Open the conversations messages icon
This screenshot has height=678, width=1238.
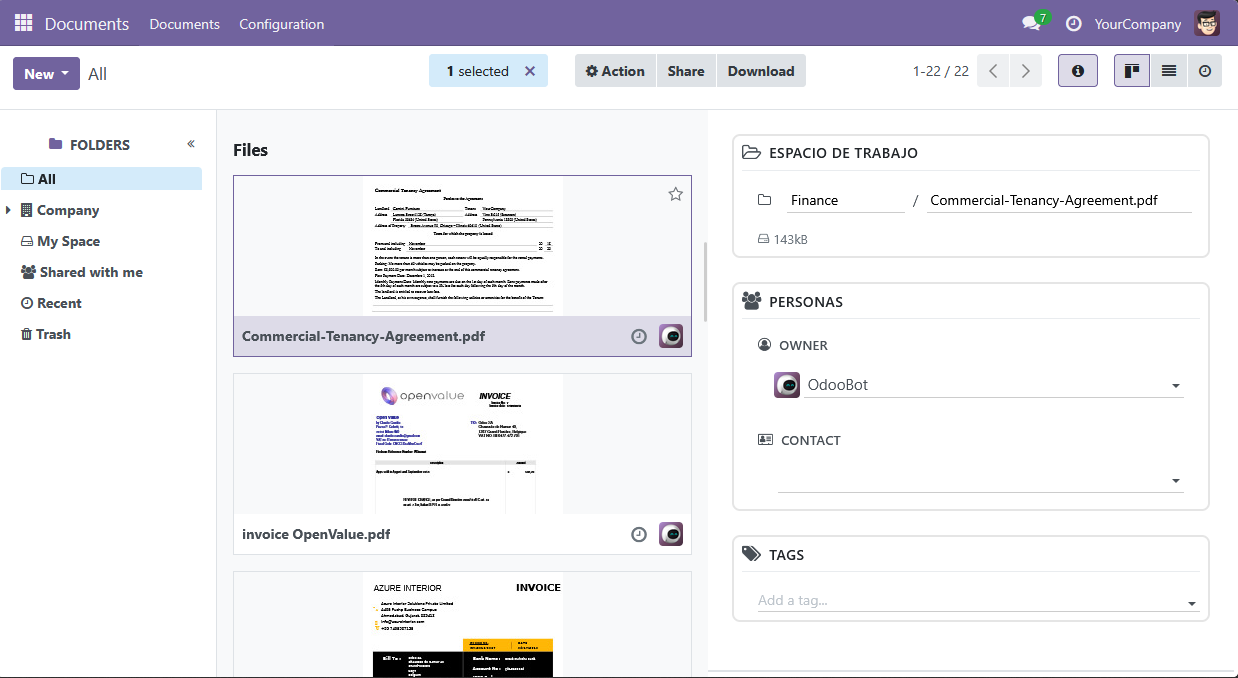click(1031, 23)
